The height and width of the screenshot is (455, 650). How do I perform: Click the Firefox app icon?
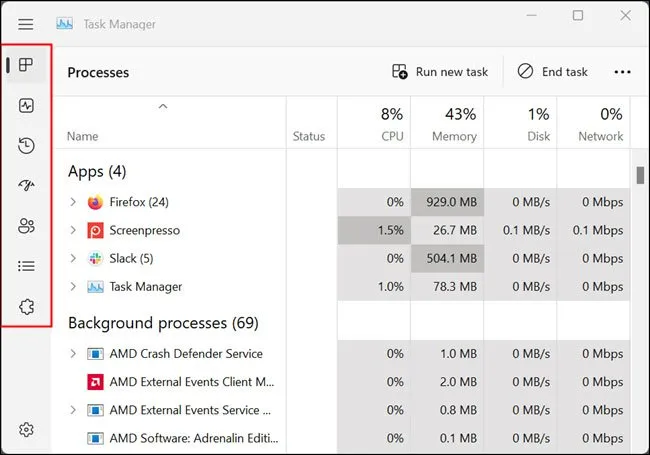coord(95,202)
